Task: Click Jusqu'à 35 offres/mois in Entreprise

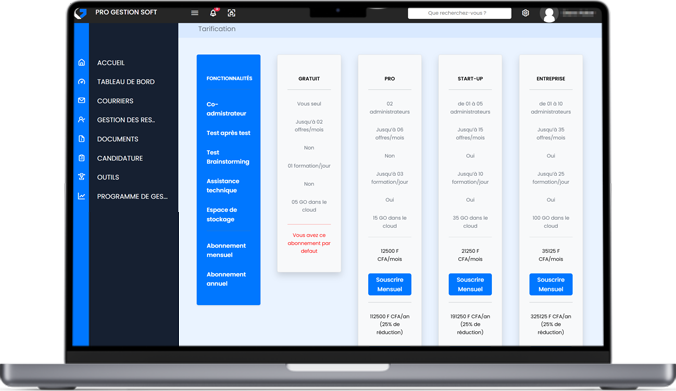Action: [x=551, y=134]
